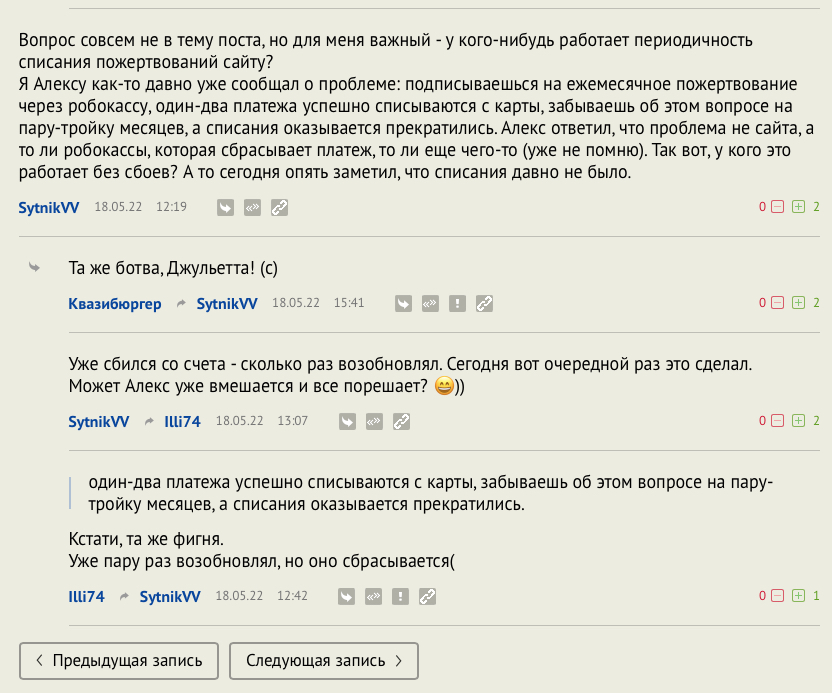The width and height of the screenshot is (832, 693).
Task: Click the 15:41 timestamp on Квазибюргер's comment
Action: [x=348, y=303]
